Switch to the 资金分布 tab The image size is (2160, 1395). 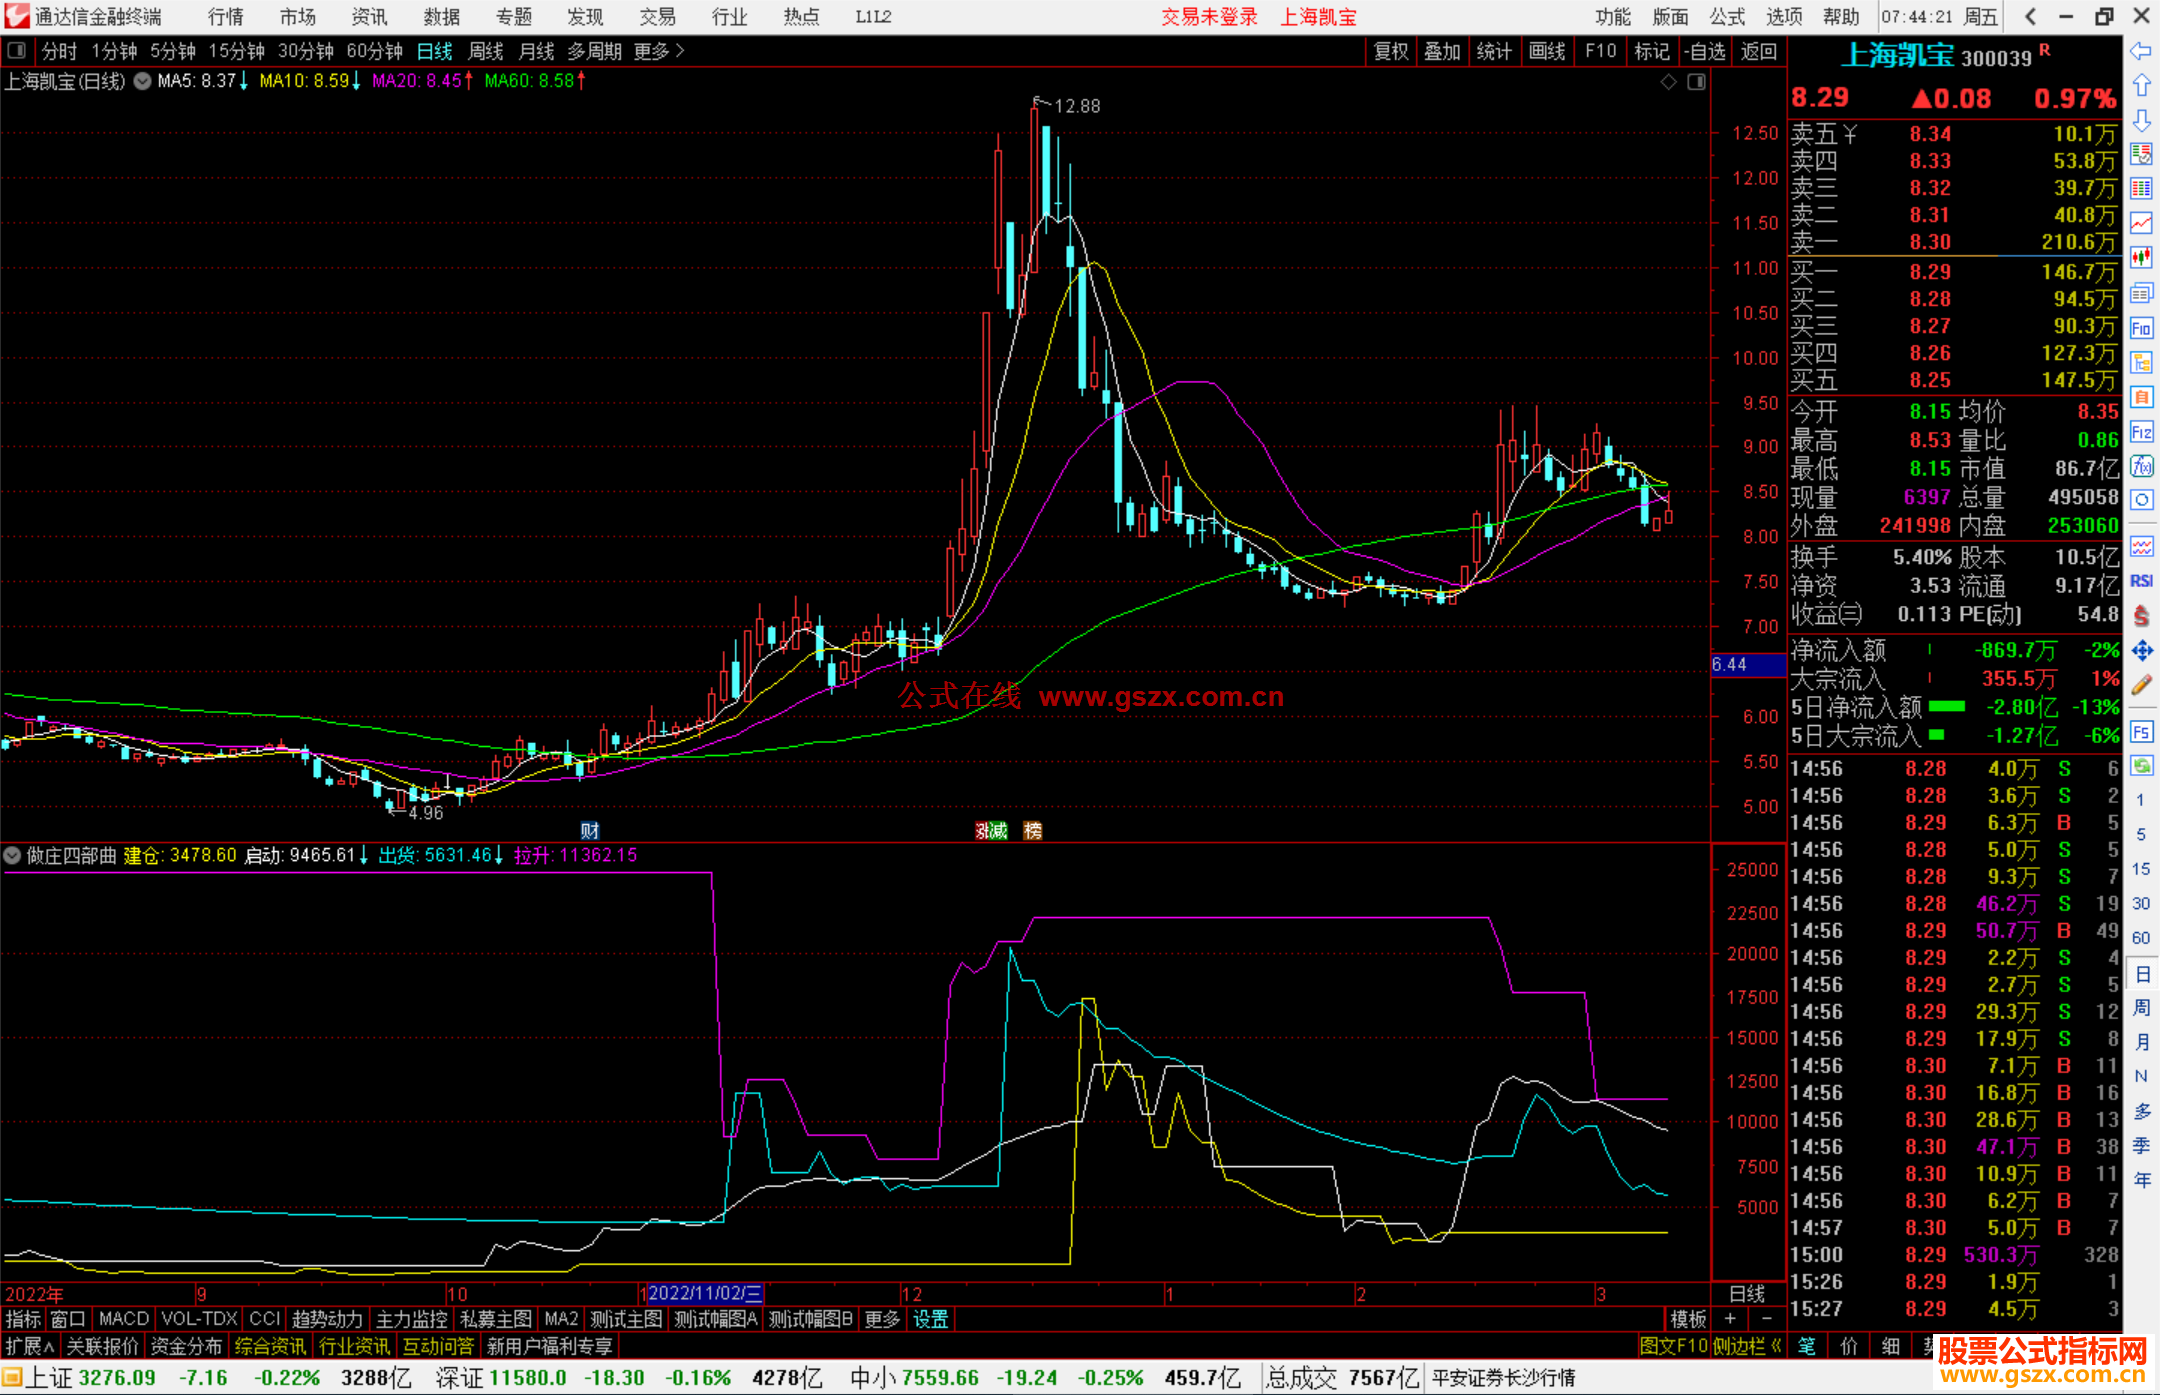click(186, 1346)
